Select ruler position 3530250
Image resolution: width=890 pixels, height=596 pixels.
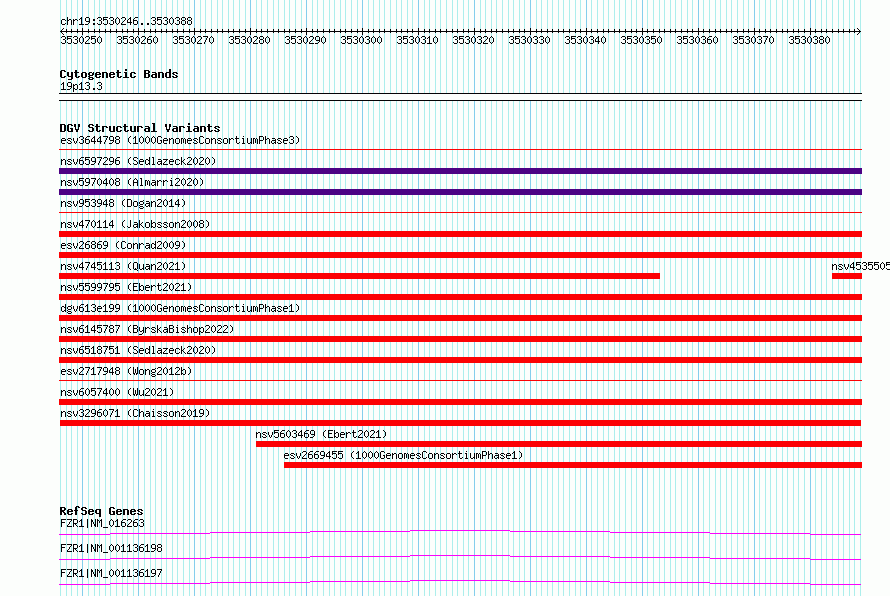pos(81,40)
